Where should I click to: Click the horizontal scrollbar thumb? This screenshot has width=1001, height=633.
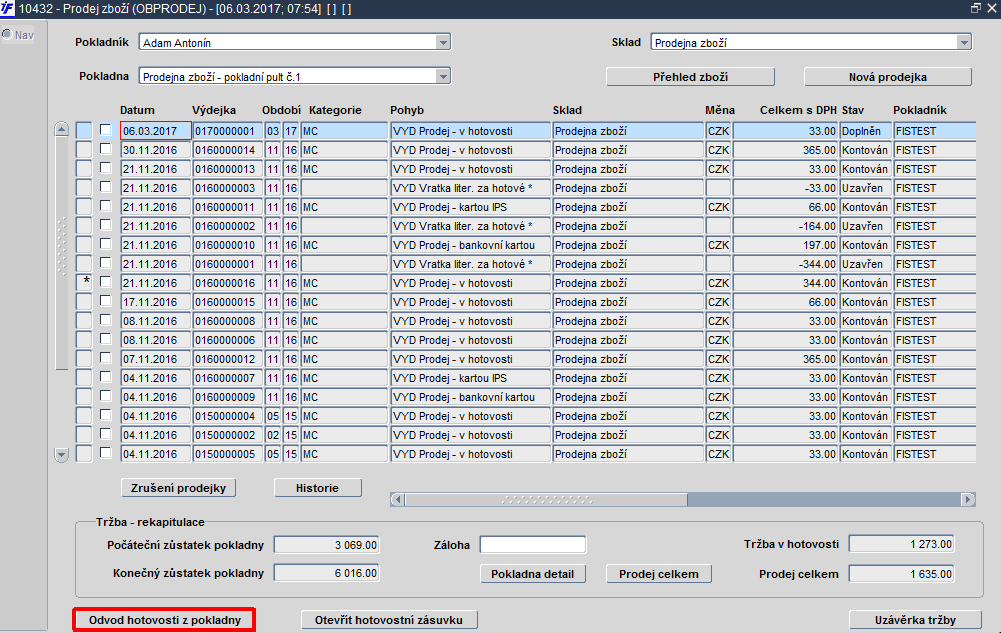546,499
